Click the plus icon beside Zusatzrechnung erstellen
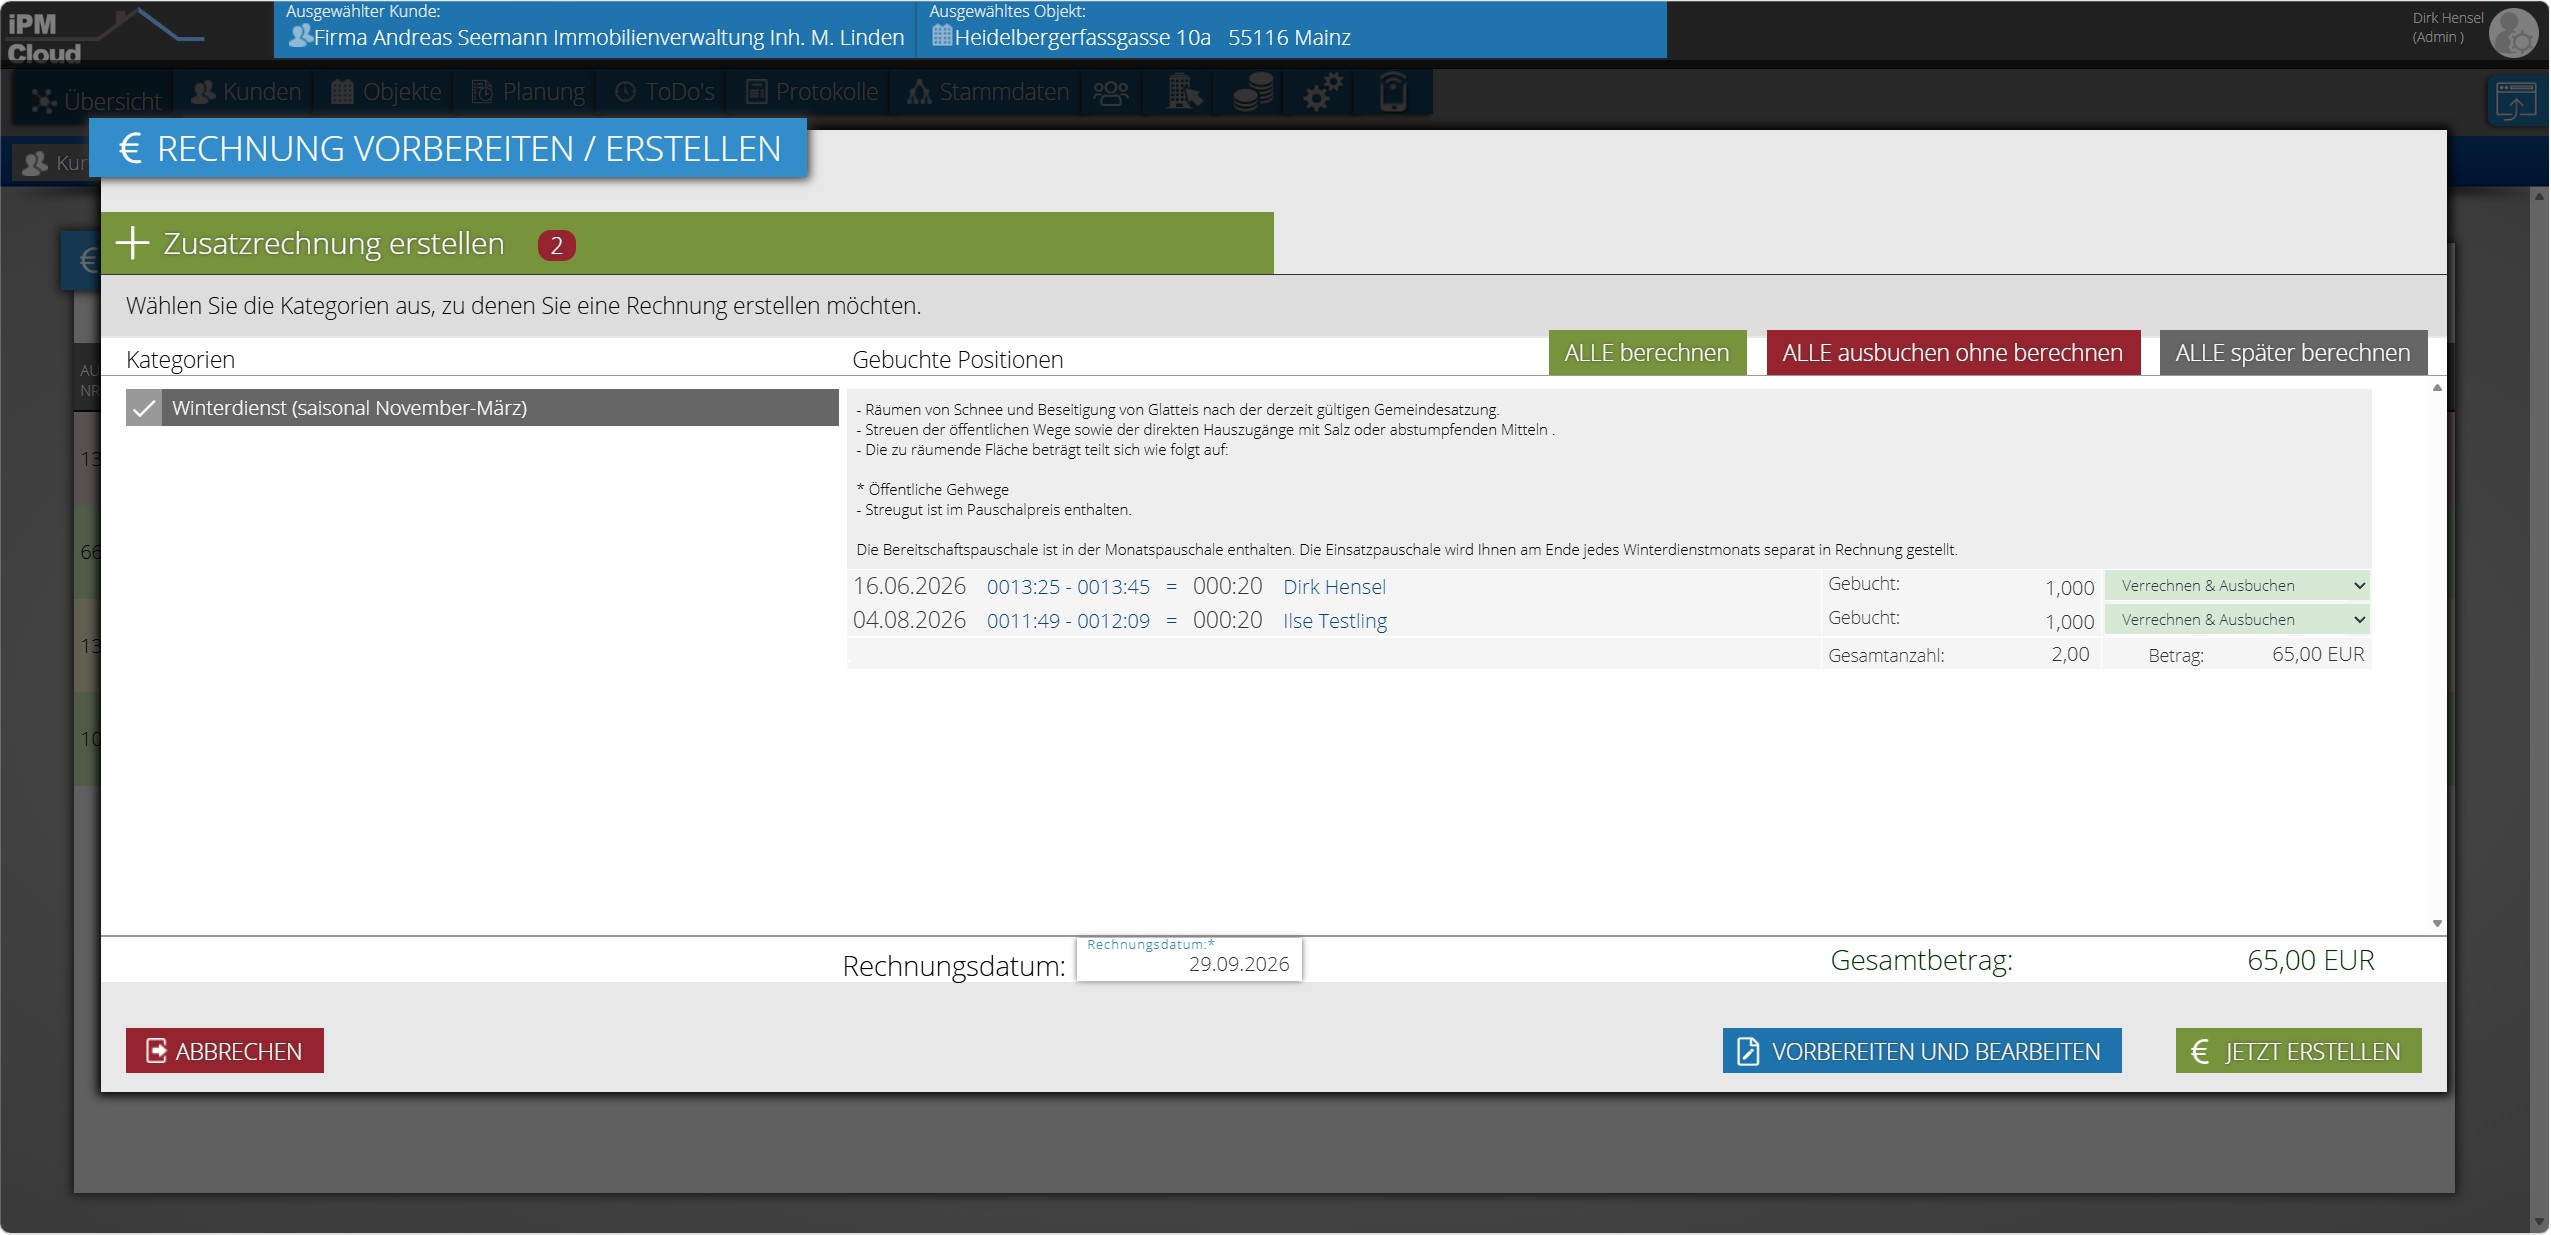 point(132,243)
